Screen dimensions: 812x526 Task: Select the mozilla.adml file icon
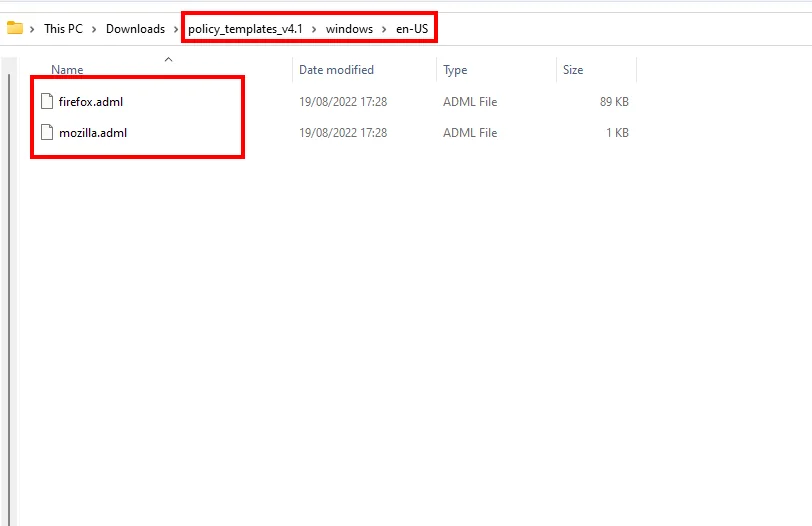[x=47, y=133]
